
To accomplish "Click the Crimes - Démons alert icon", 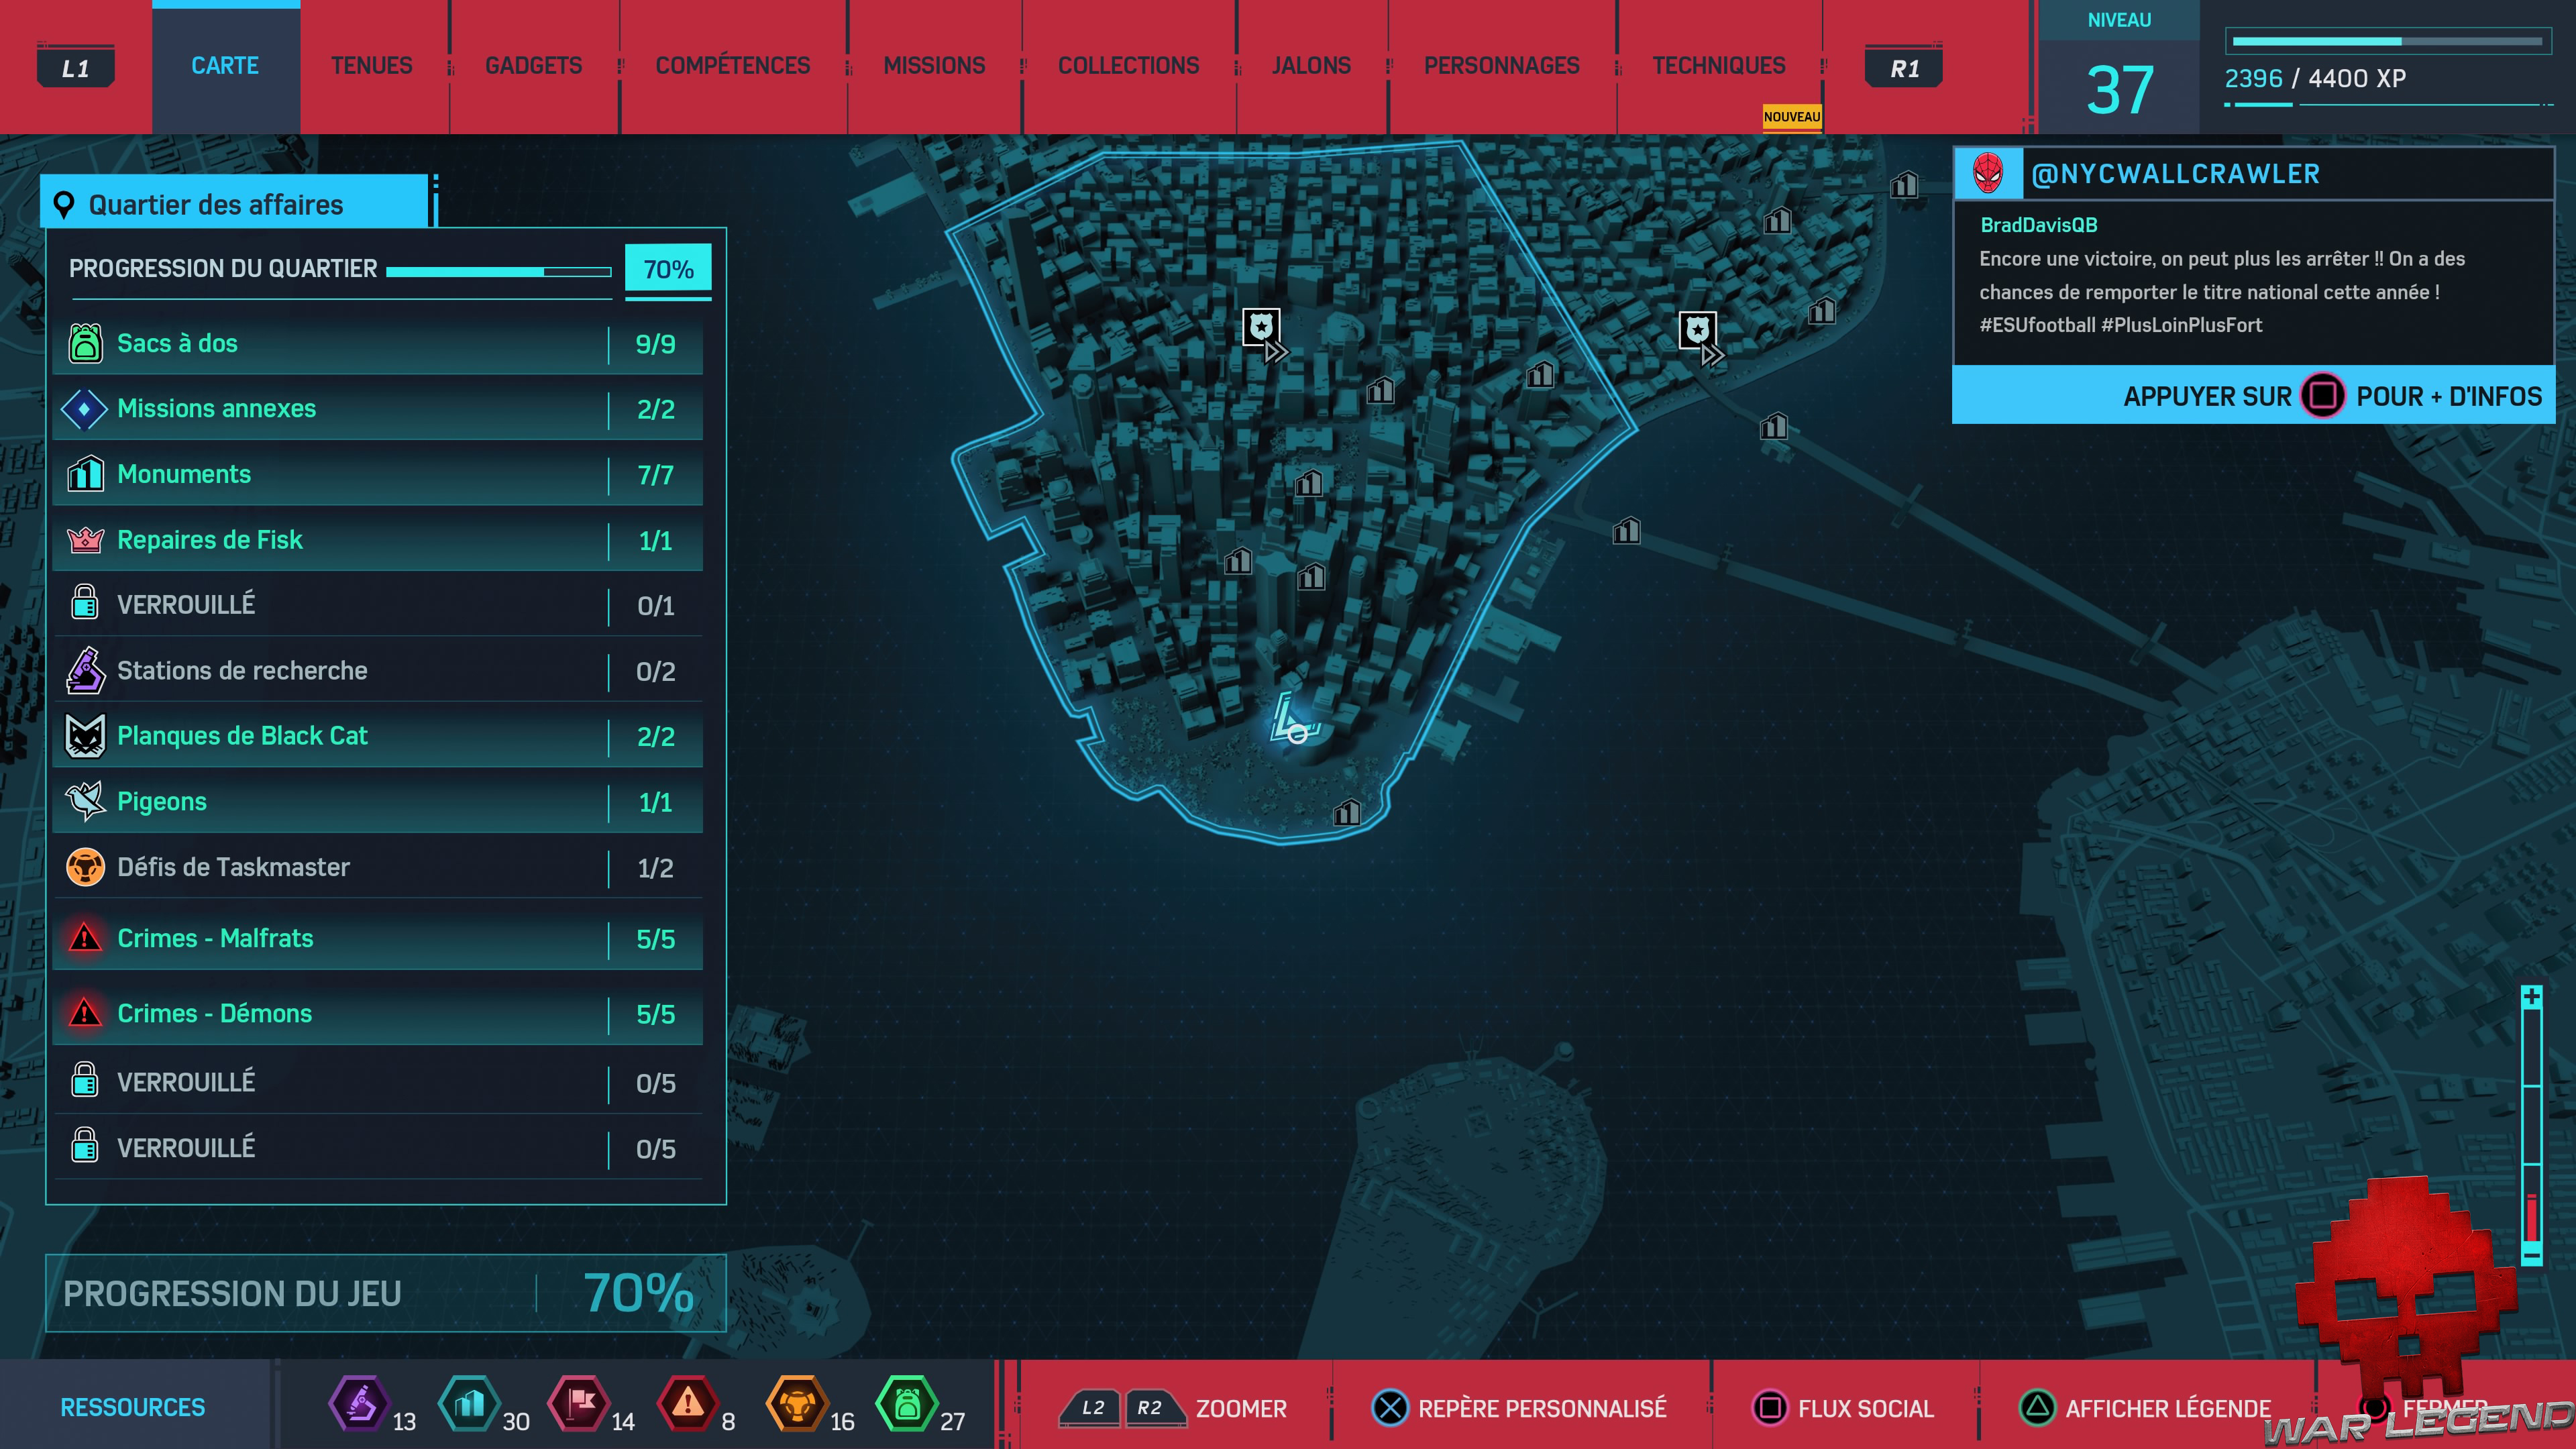I will tap(85, 1013).
